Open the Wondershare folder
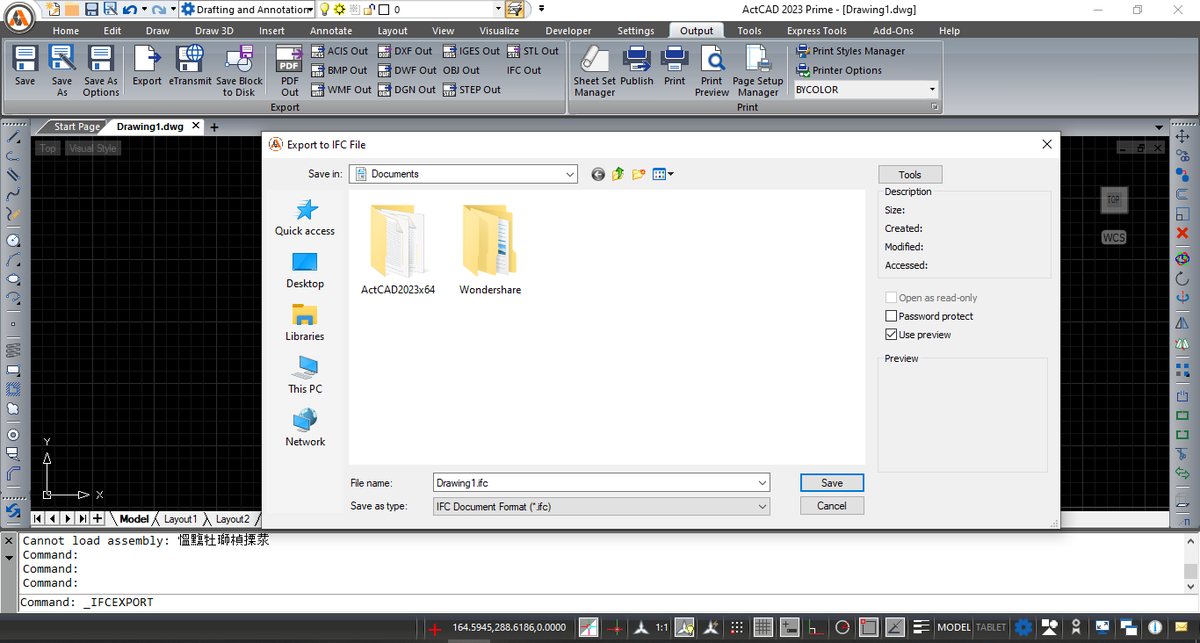The height and width of the screenshot is (643, 1200). (490, 250)
